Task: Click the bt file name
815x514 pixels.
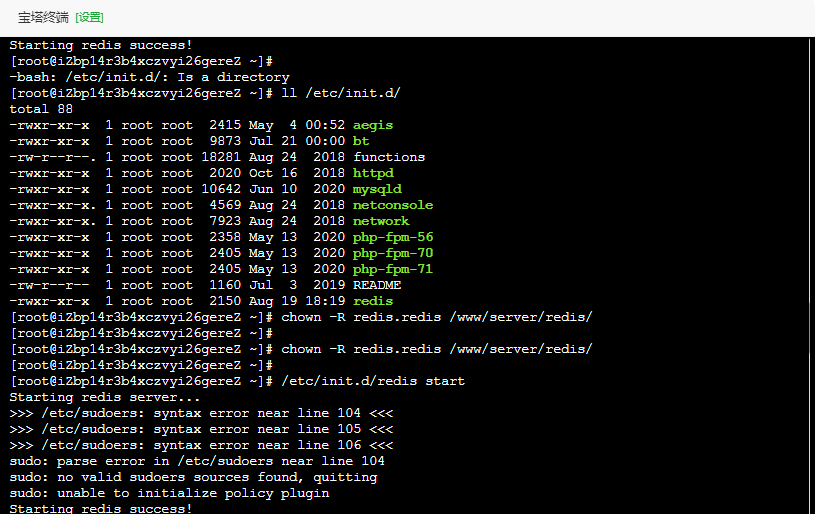Action: [361, 141]
